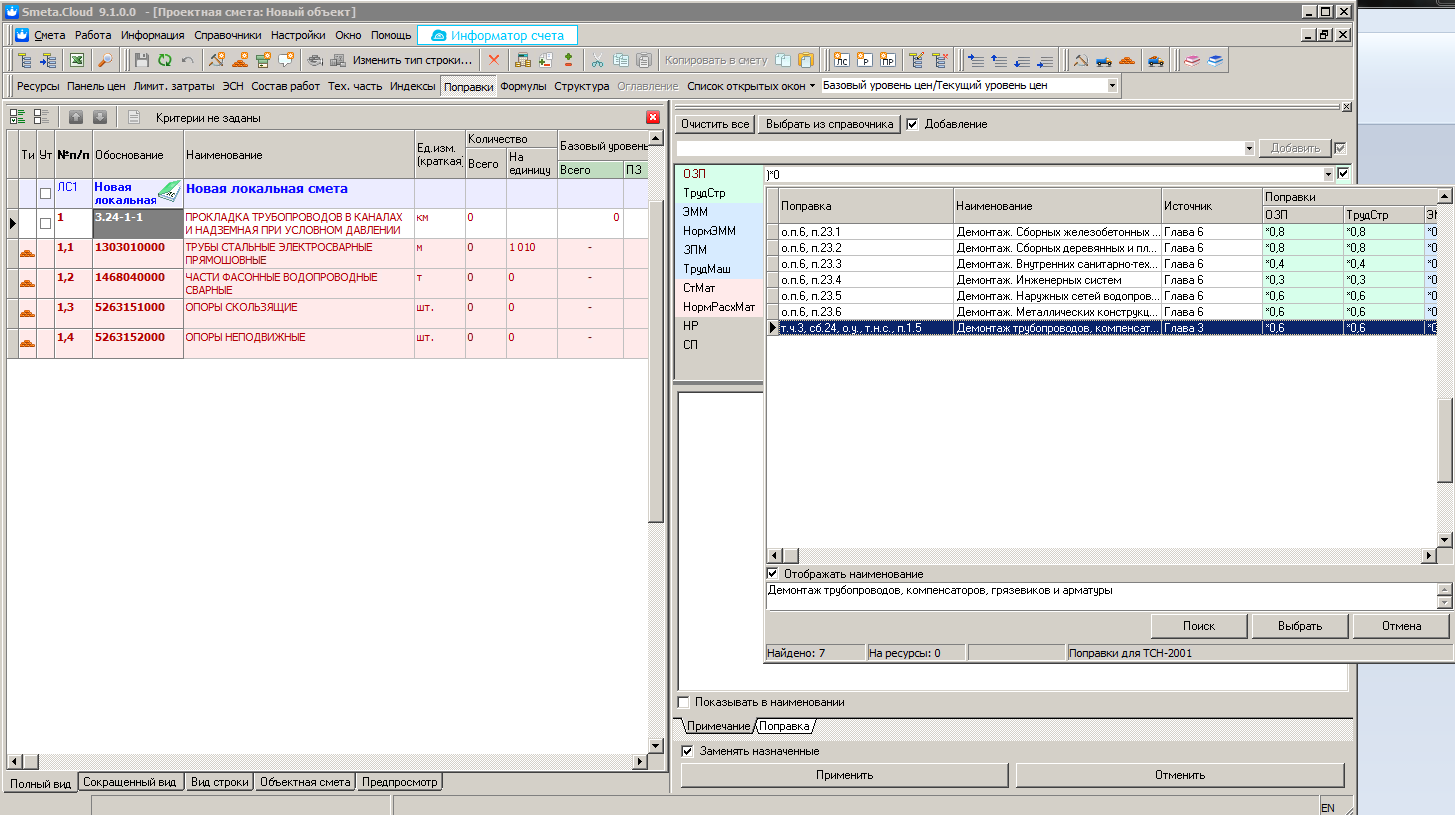Click the hammer labor resources icon on right toolbar
Image resolution: width=1455 pixels, height=815 pixels.
click(x=1081, y=60)
